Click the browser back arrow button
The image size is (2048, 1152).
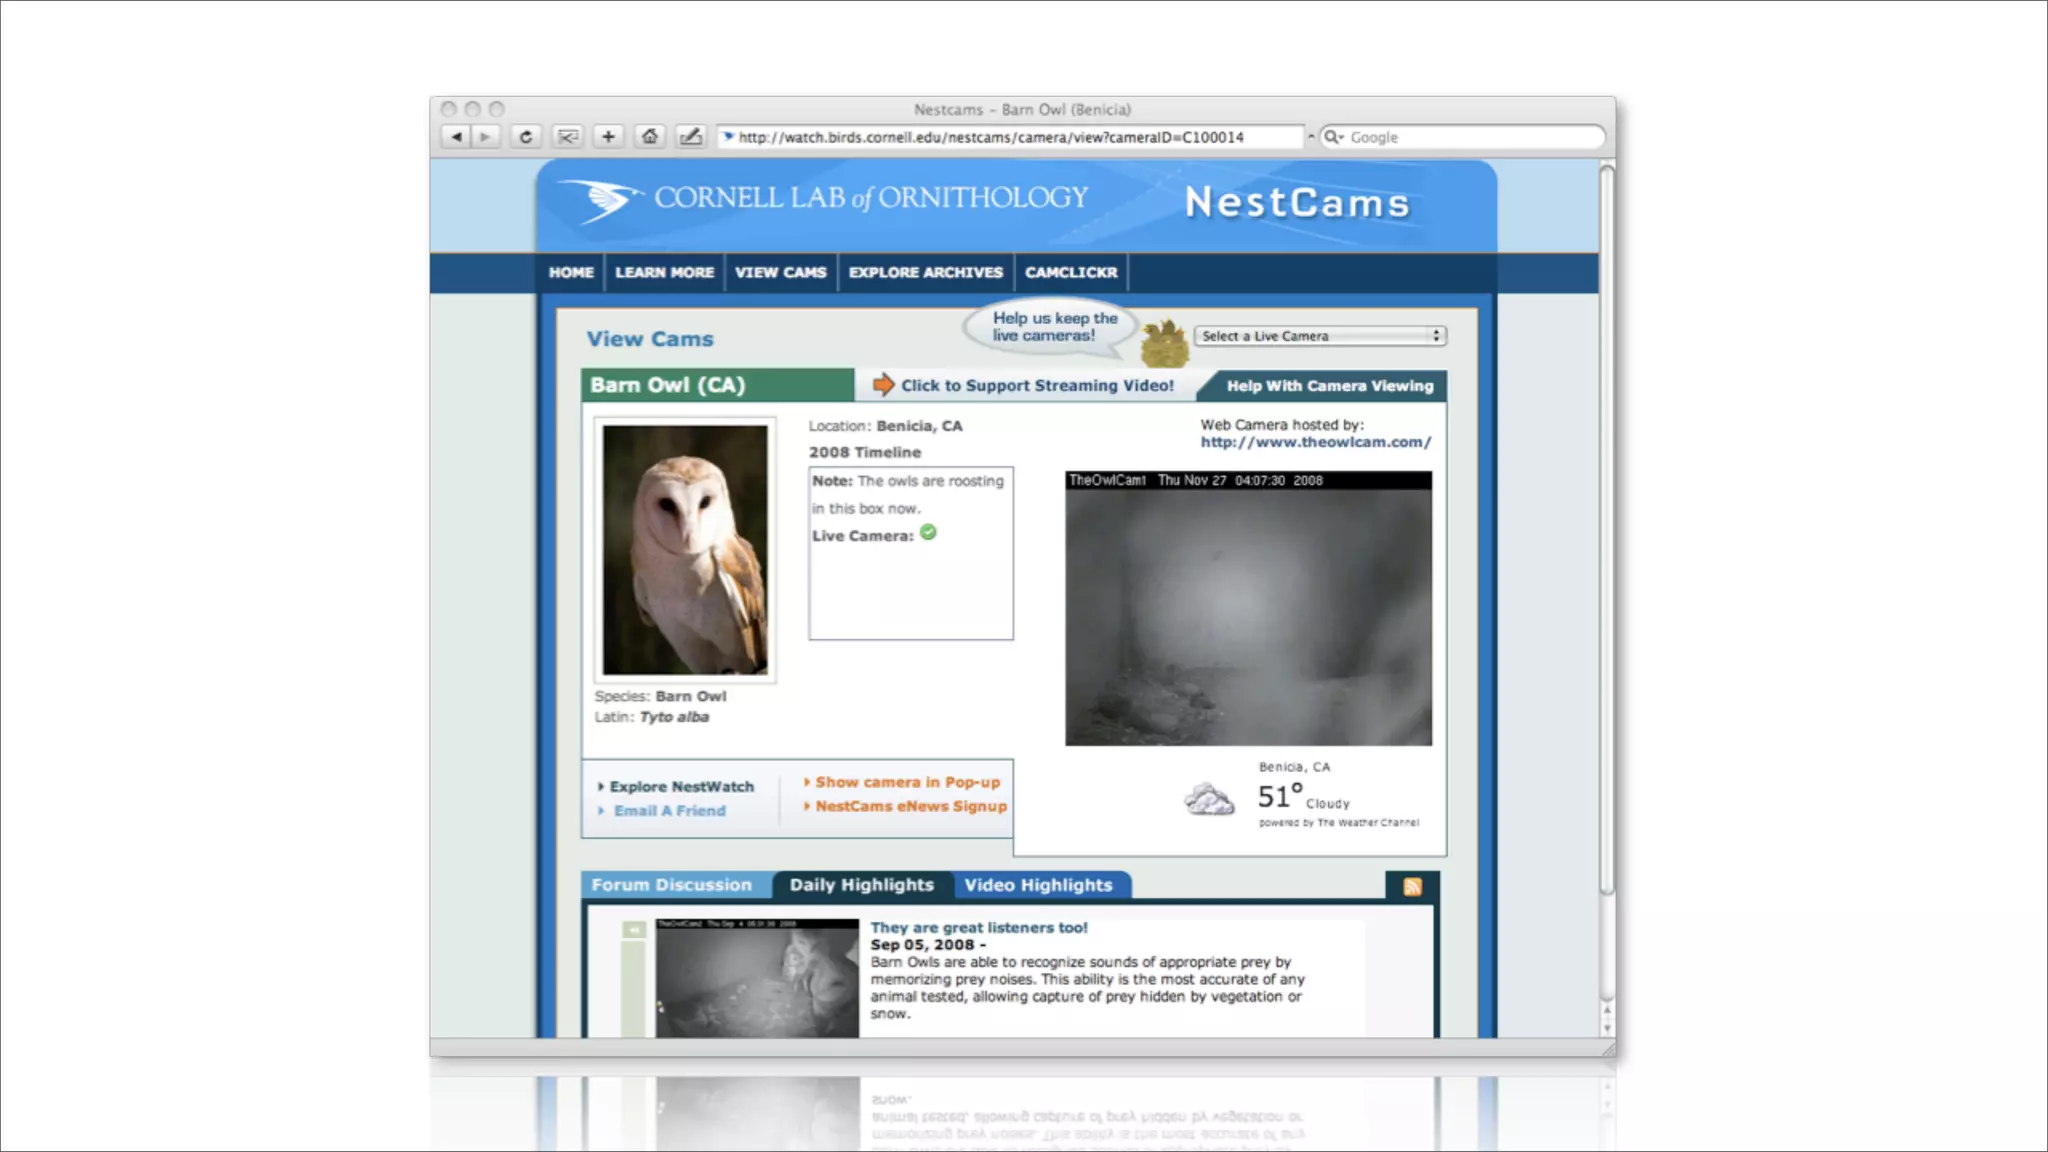click(456, 137)
